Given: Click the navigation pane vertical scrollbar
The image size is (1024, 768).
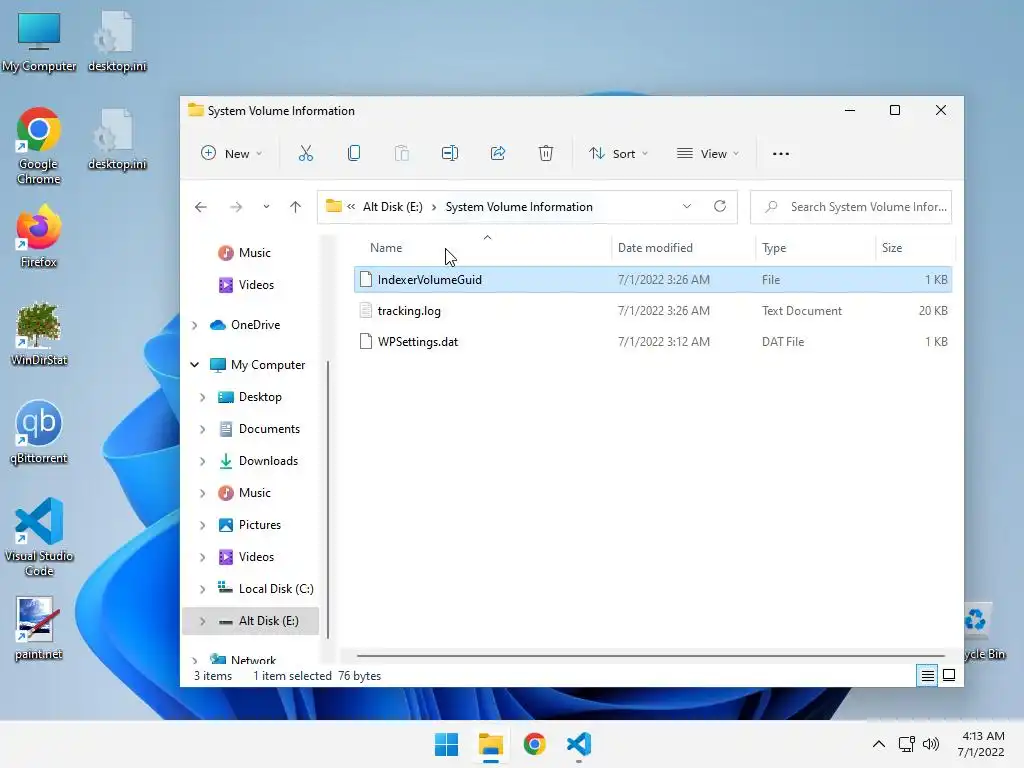Looking at the screenshot, I should pos(328,500).
